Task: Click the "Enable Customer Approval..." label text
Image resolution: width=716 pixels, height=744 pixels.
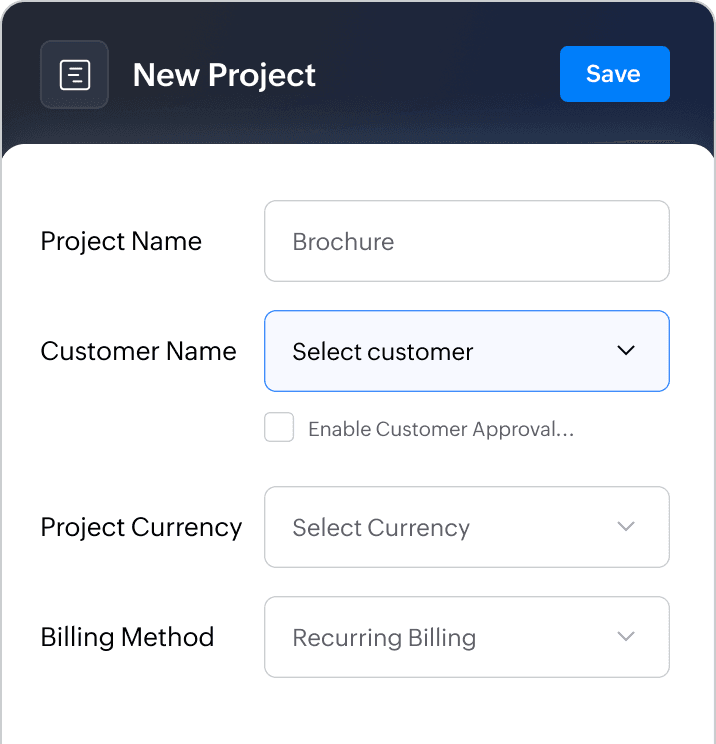Action: (x=441, y=429)
